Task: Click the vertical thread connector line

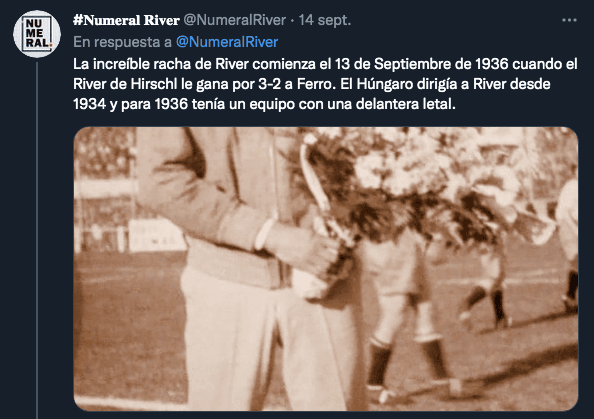Action: (37, 241)
